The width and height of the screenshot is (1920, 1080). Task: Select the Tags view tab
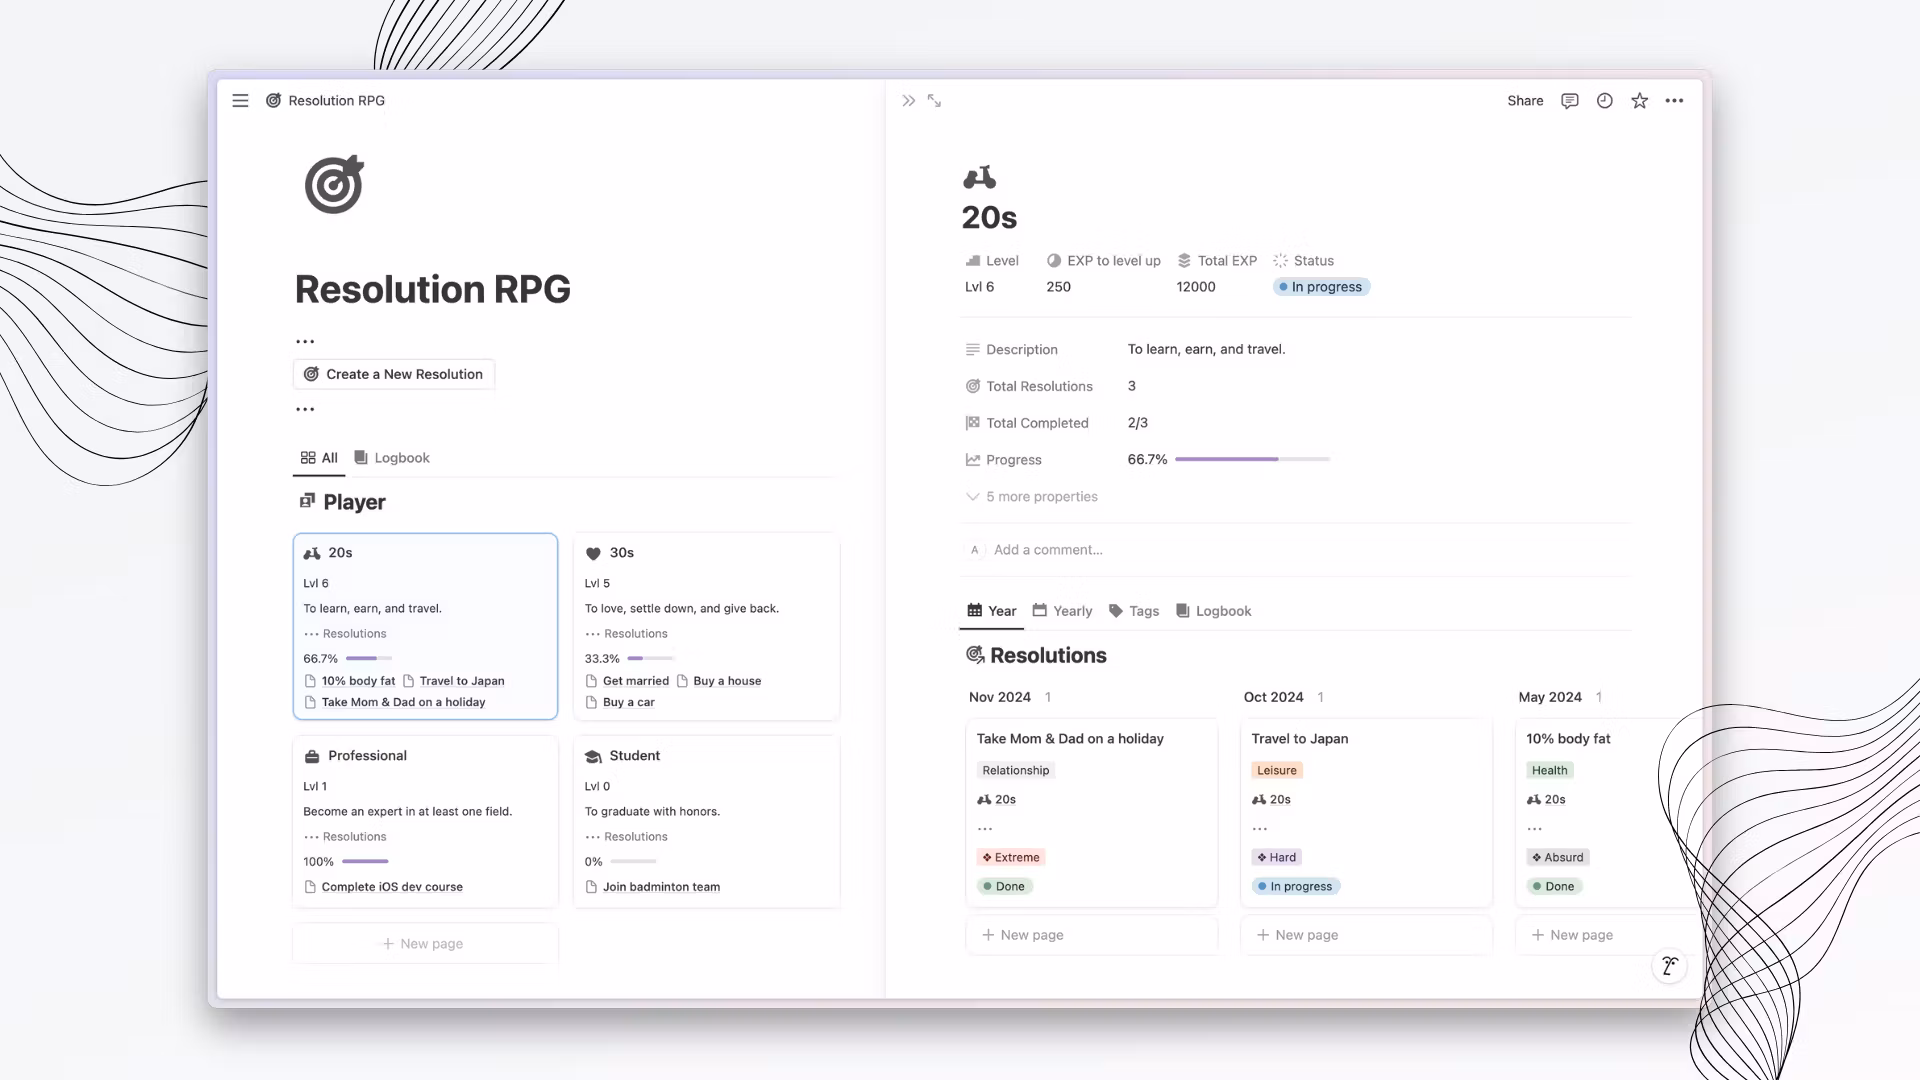[1134, 611]
